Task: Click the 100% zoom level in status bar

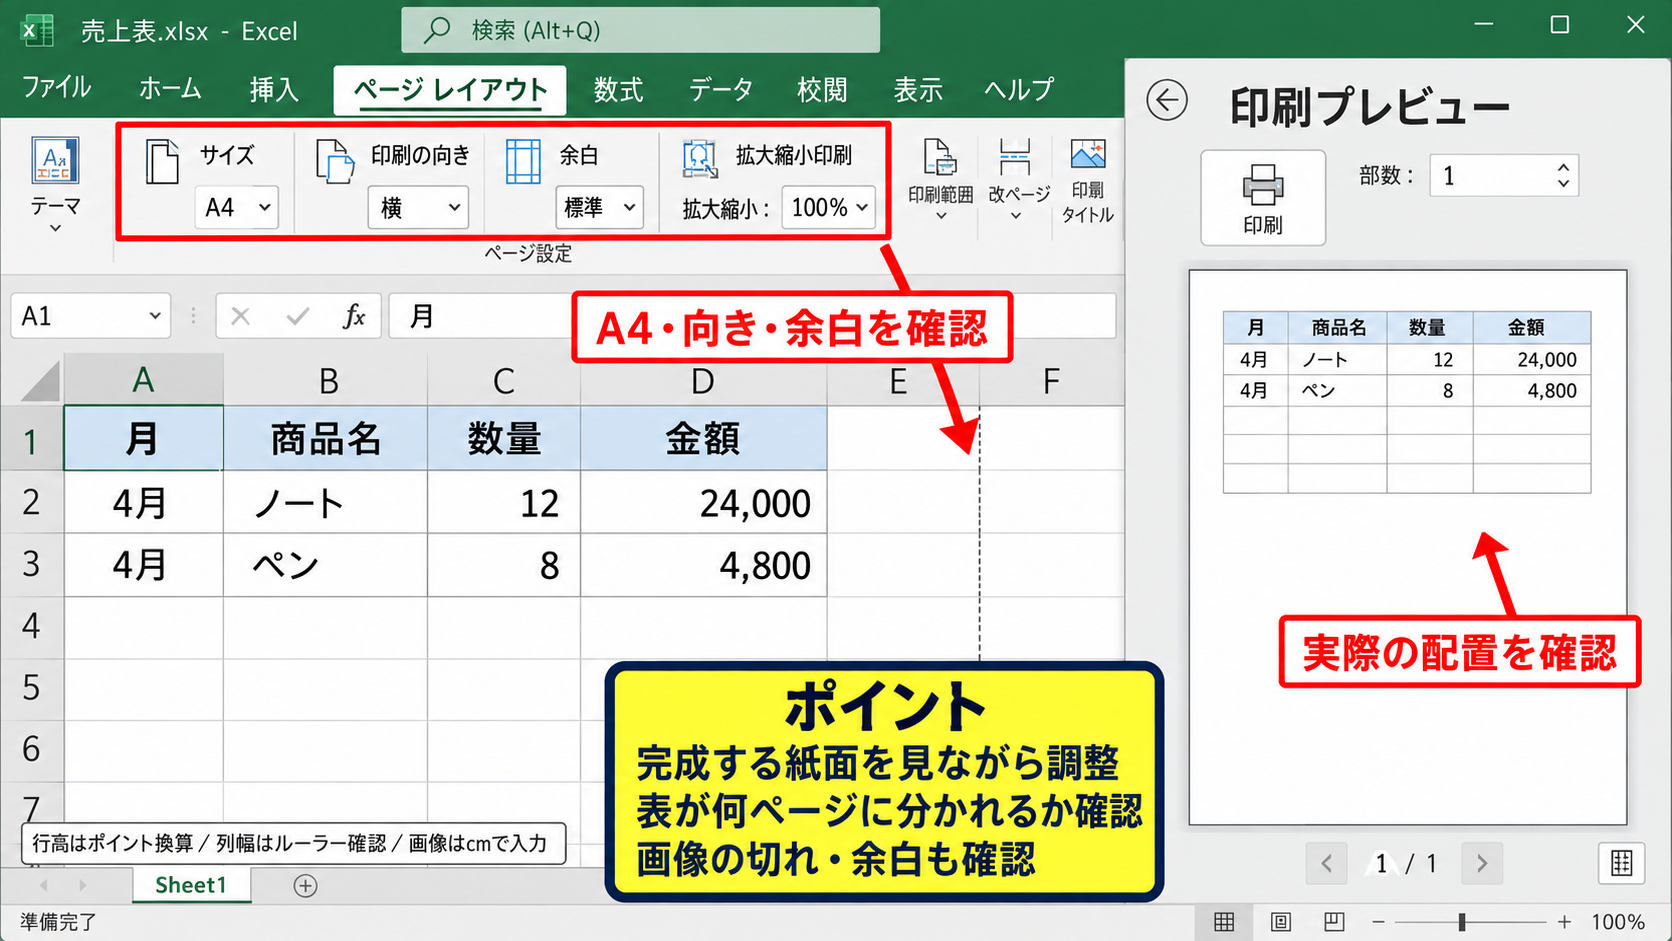Action: (1618, 922)
